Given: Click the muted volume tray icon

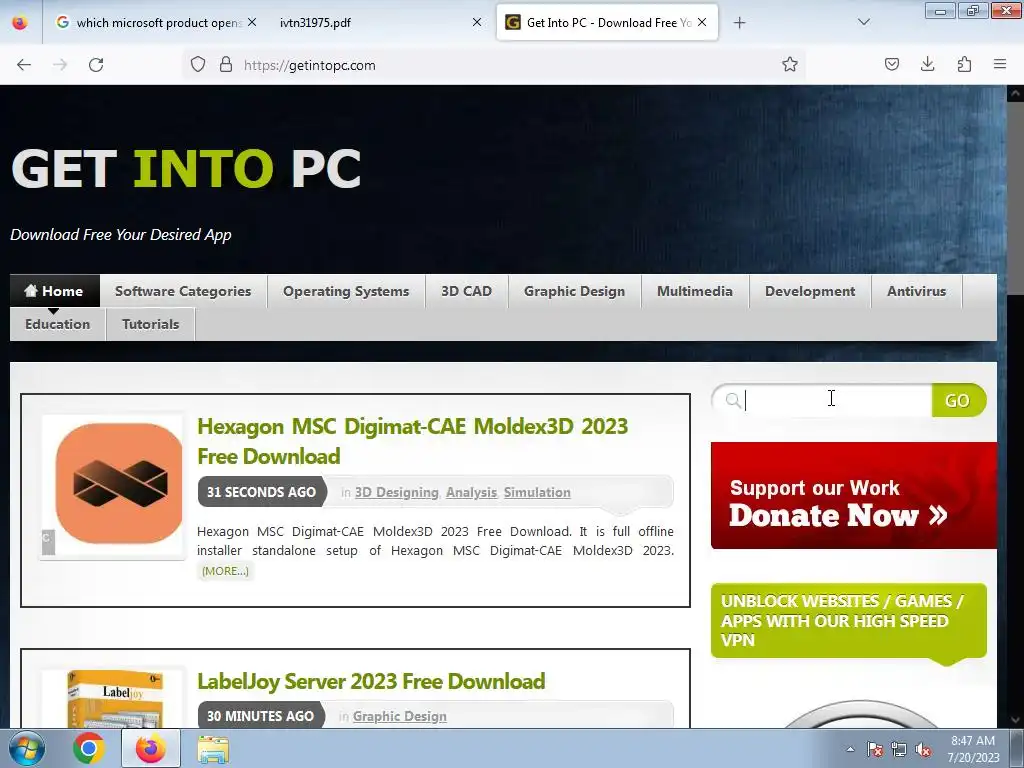Looking at the screenshot, I should [923, 749].
